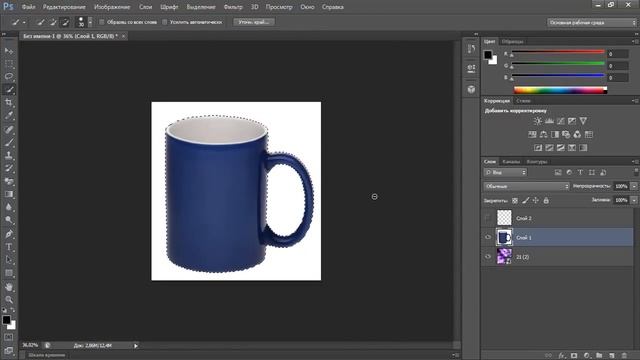Open the opacity slider dropdown arrow
Image resolution: width=640 pixels, height=360 pixels.
(634, 186)
